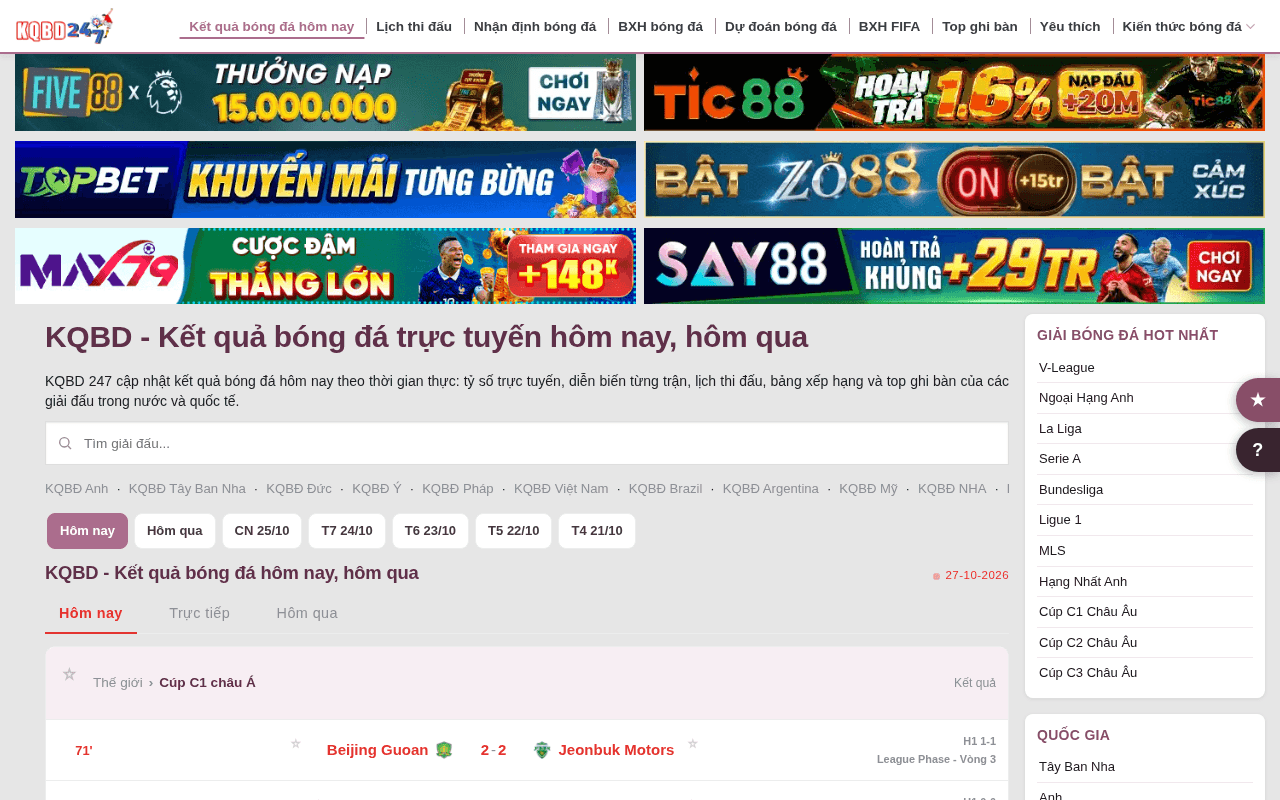The image size is (1280, 800).
Task: Go to Top ghi bàn
Action: 980,26
